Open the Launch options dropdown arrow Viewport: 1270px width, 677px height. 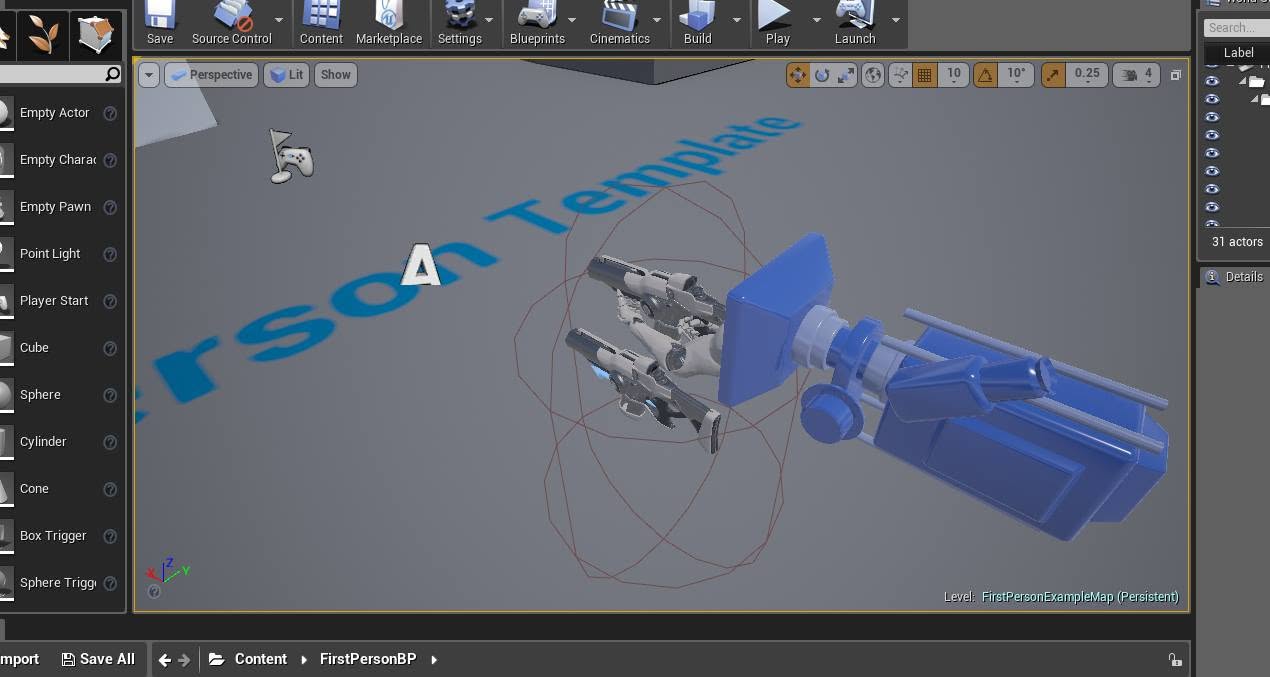coord(895,20)
